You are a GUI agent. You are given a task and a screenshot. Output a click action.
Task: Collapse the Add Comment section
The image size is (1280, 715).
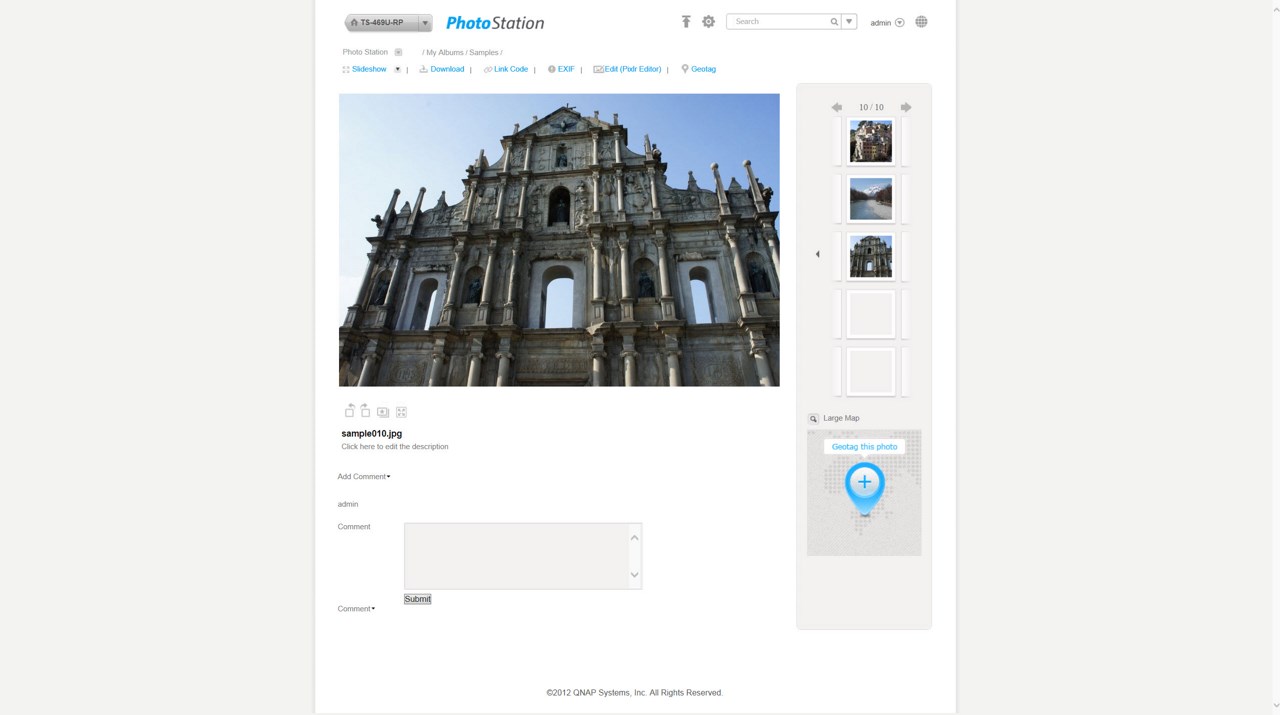pyautogui.click(x=364, y=476)
